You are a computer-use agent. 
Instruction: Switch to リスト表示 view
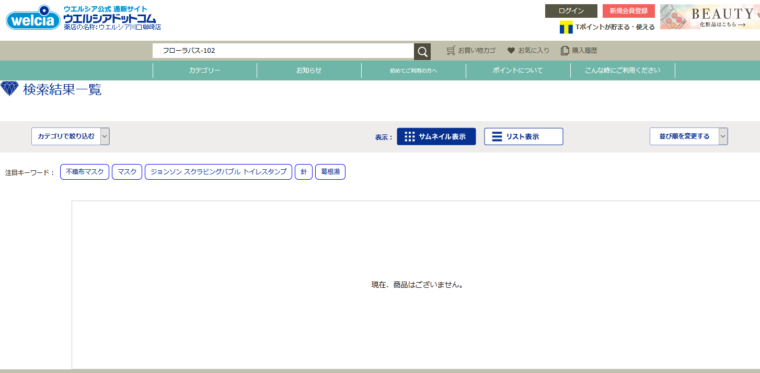click(523, 137)
